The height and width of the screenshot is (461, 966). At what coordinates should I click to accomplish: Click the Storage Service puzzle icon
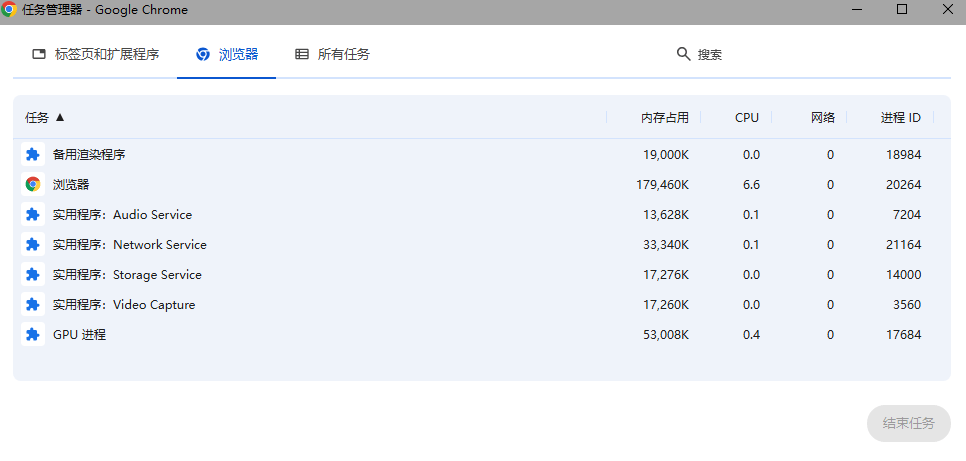pyautogui.click(x=33, y=275)
